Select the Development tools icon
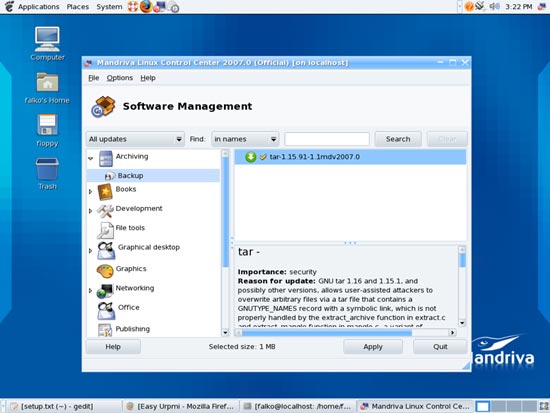 (x=105, y=211)
